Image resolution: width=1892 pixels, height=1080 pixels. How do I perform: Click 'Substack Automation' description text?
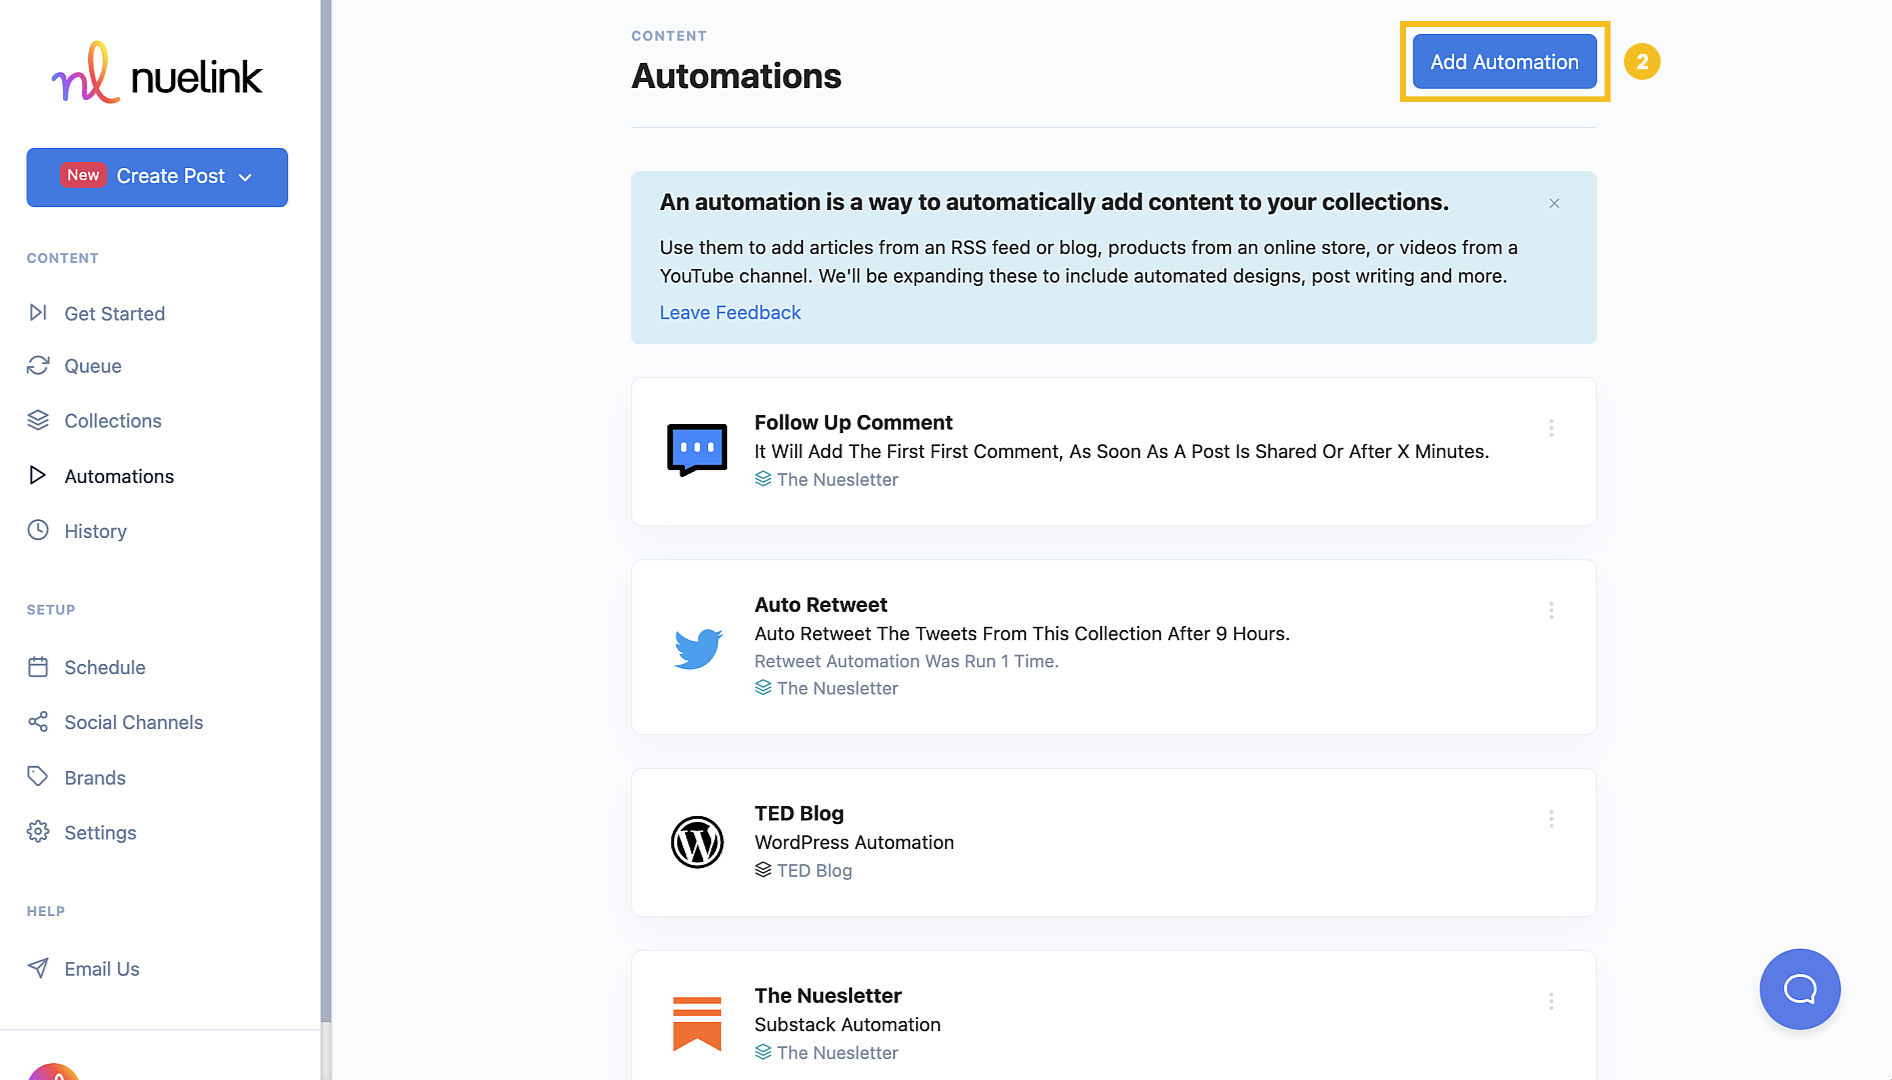pos(847,1024)
